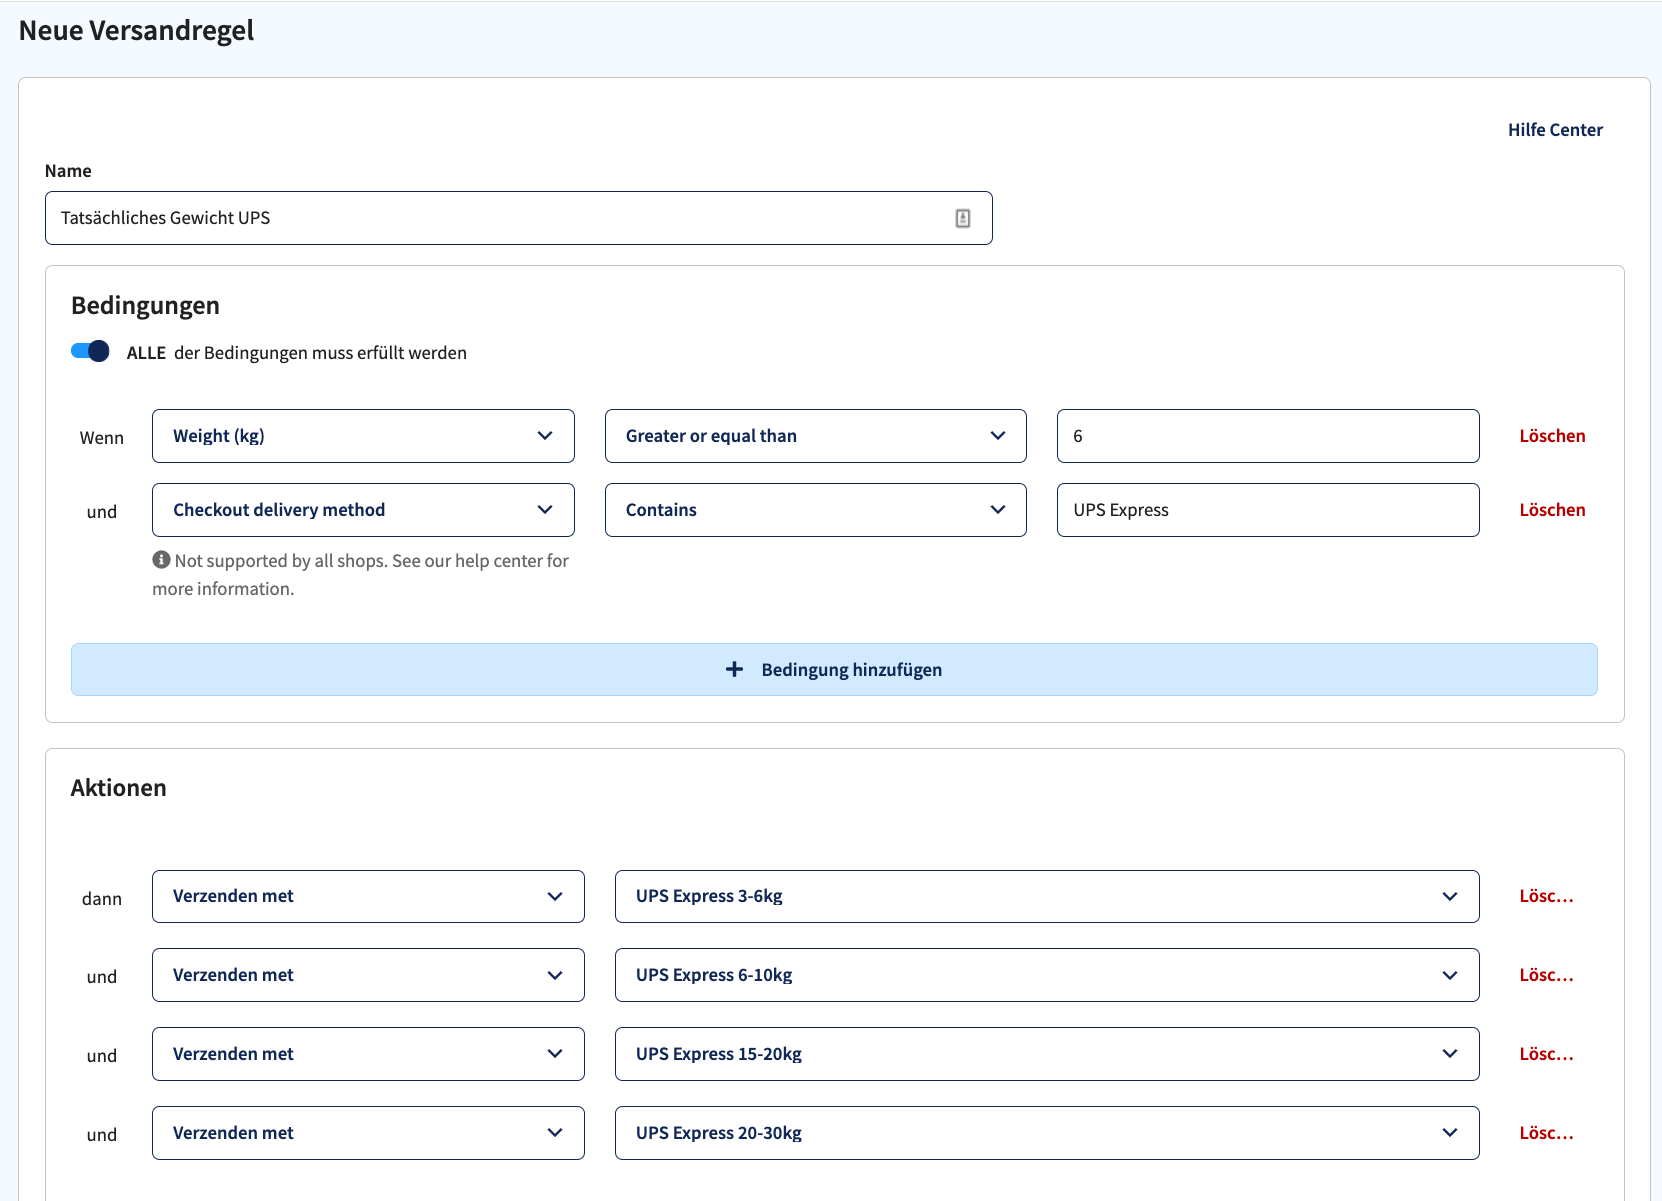The width and height of the screenshot is (1662, 1201).
Task: Open the Verzenden met dropdown in the dann row
Action: [368, 896]
